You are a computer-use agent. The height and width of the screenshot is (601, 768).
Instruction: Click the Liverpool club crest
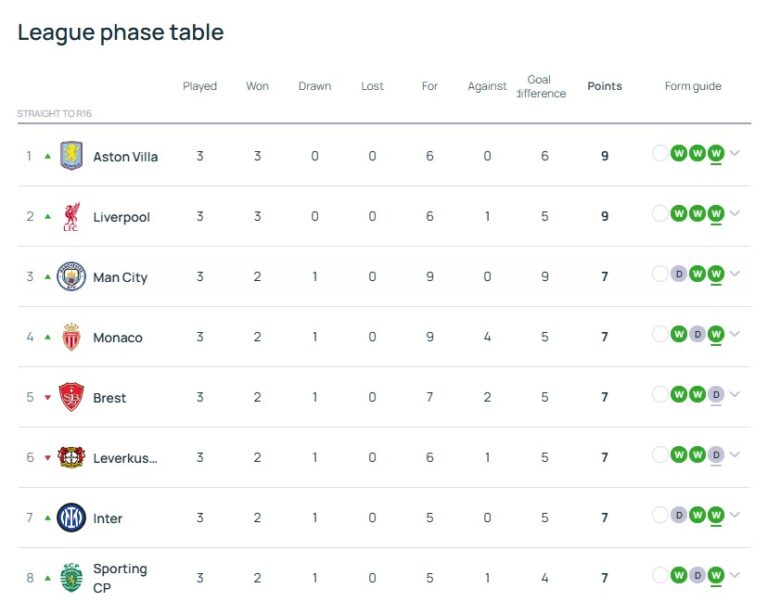71,217
